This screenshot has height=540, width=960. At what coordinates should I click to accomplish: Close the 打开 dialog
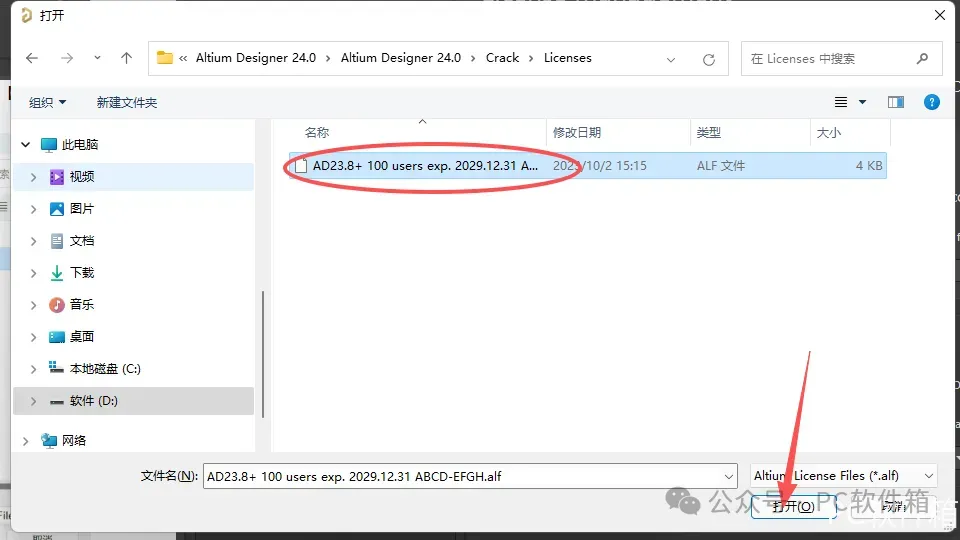coord(940,15)
